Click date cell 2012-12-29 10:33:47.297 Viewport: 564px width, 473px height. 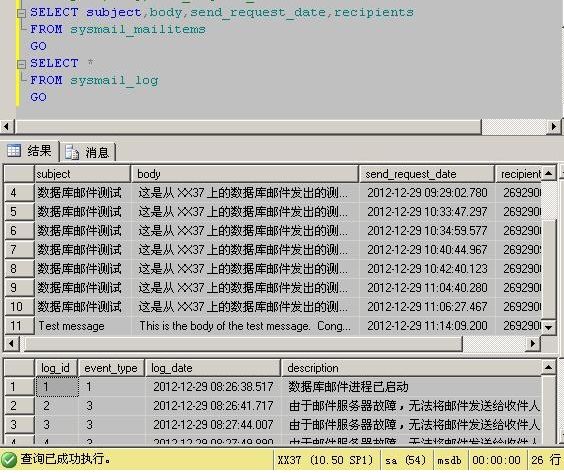(427, 212)
